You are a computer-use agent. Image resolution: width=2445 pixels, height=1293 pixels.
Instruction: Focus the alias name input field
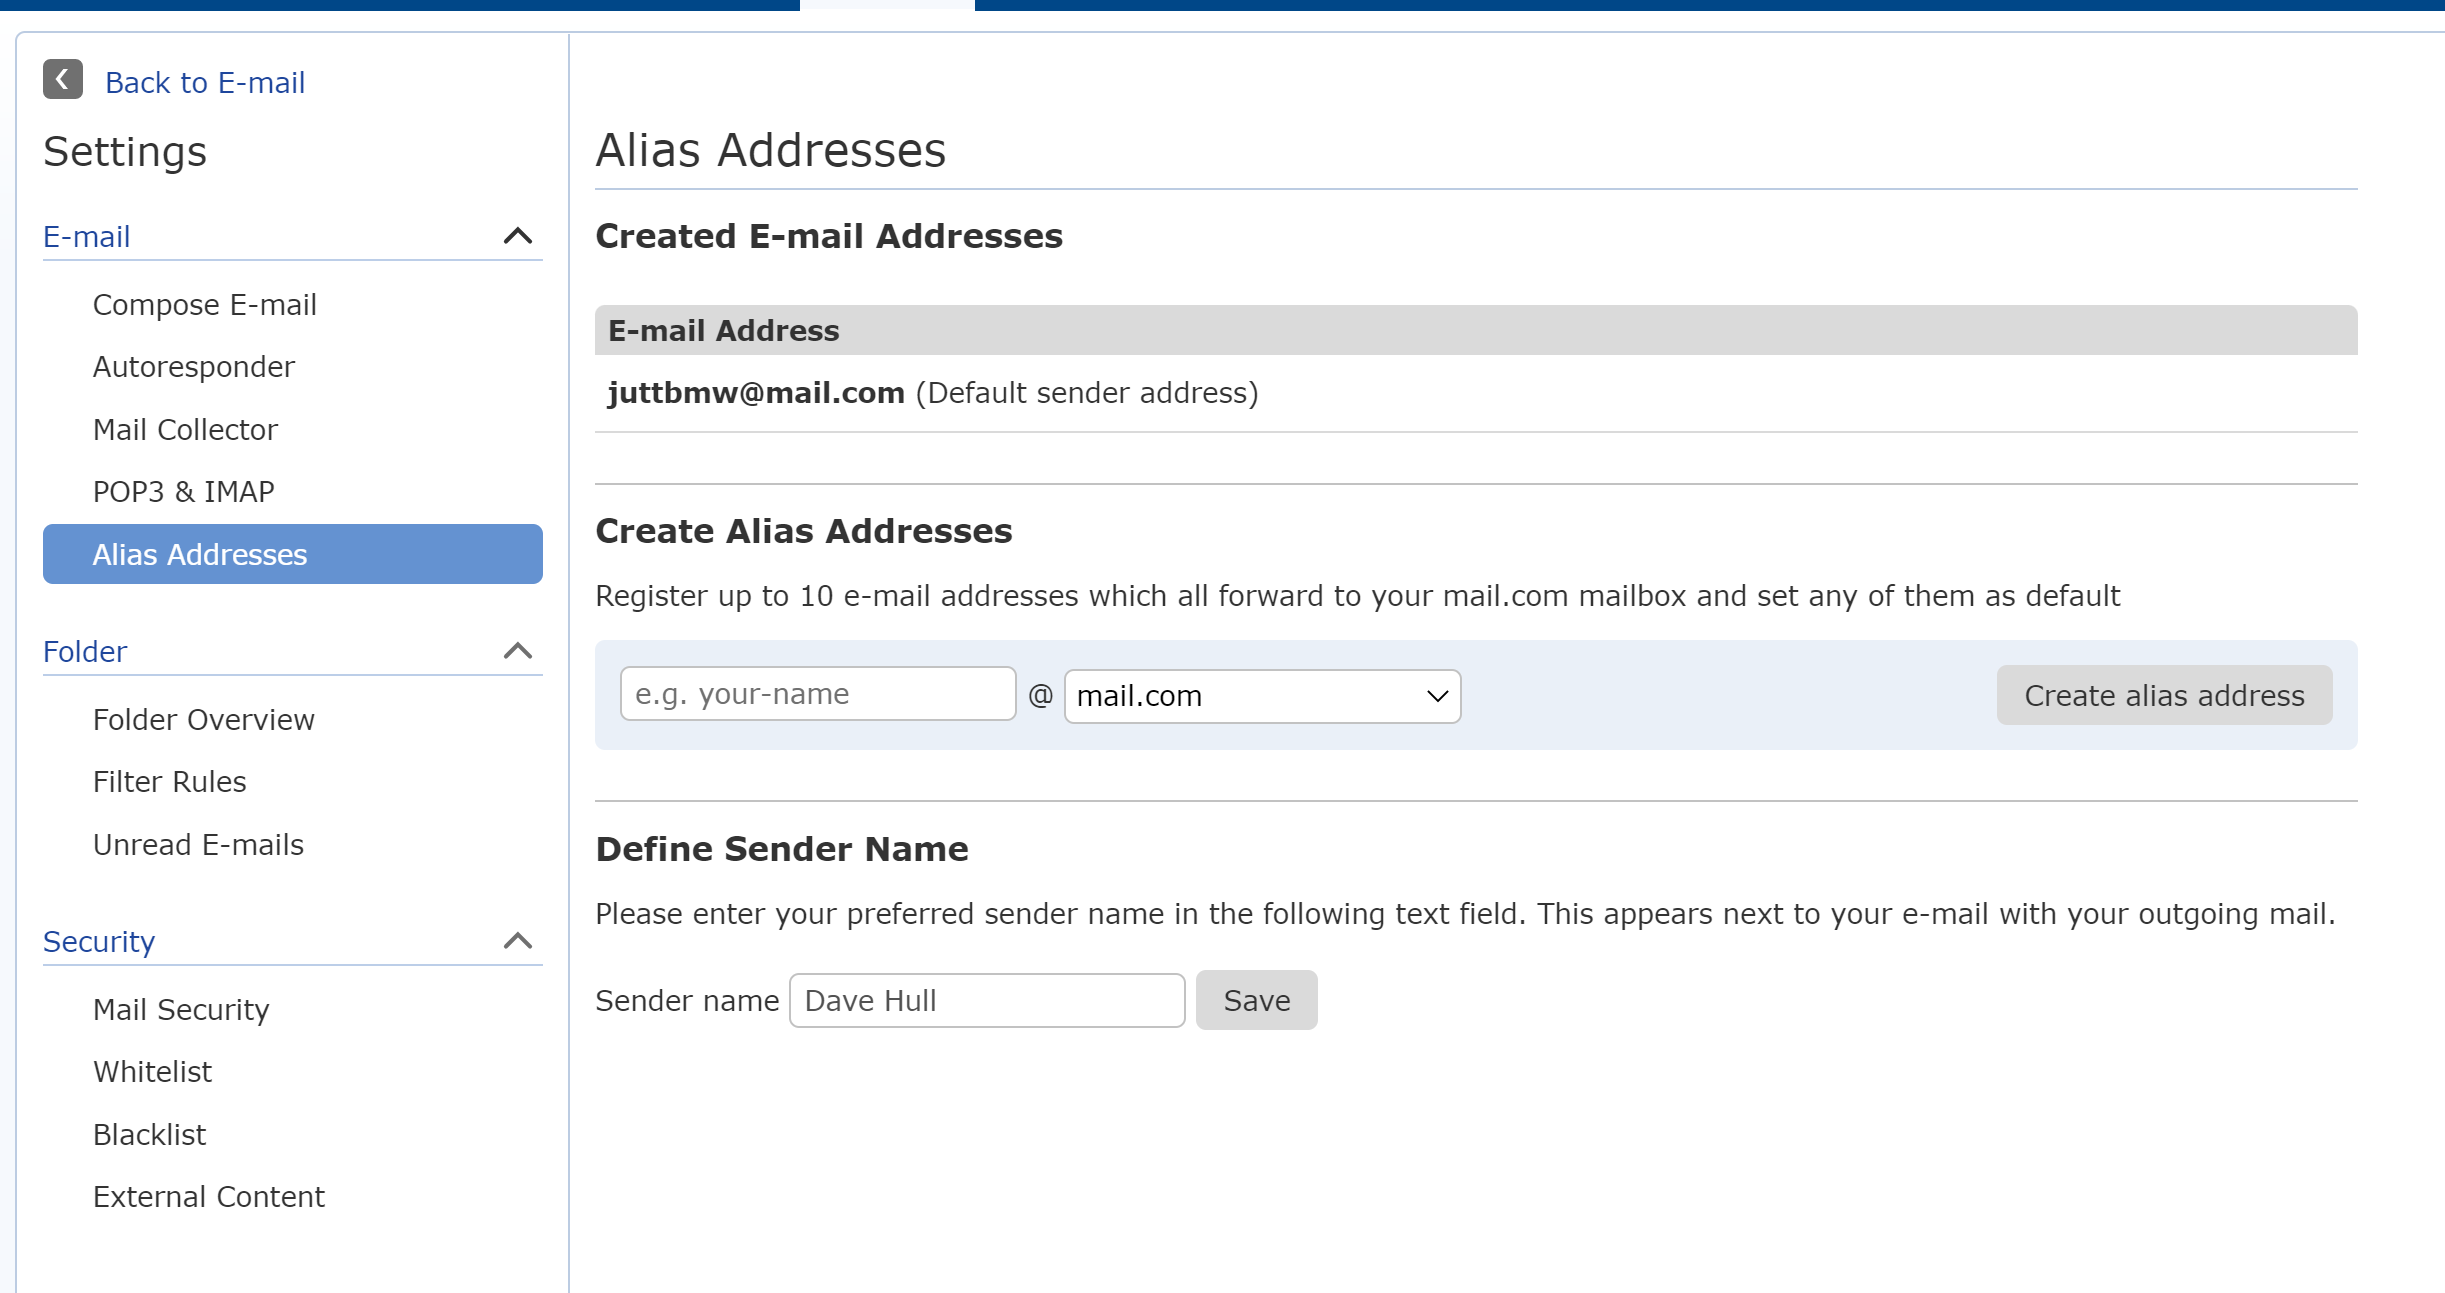[818, 694]
